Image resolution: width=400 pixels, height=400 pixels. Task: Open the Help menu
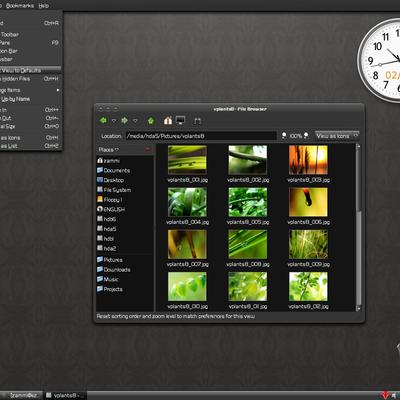click(43, 6)
